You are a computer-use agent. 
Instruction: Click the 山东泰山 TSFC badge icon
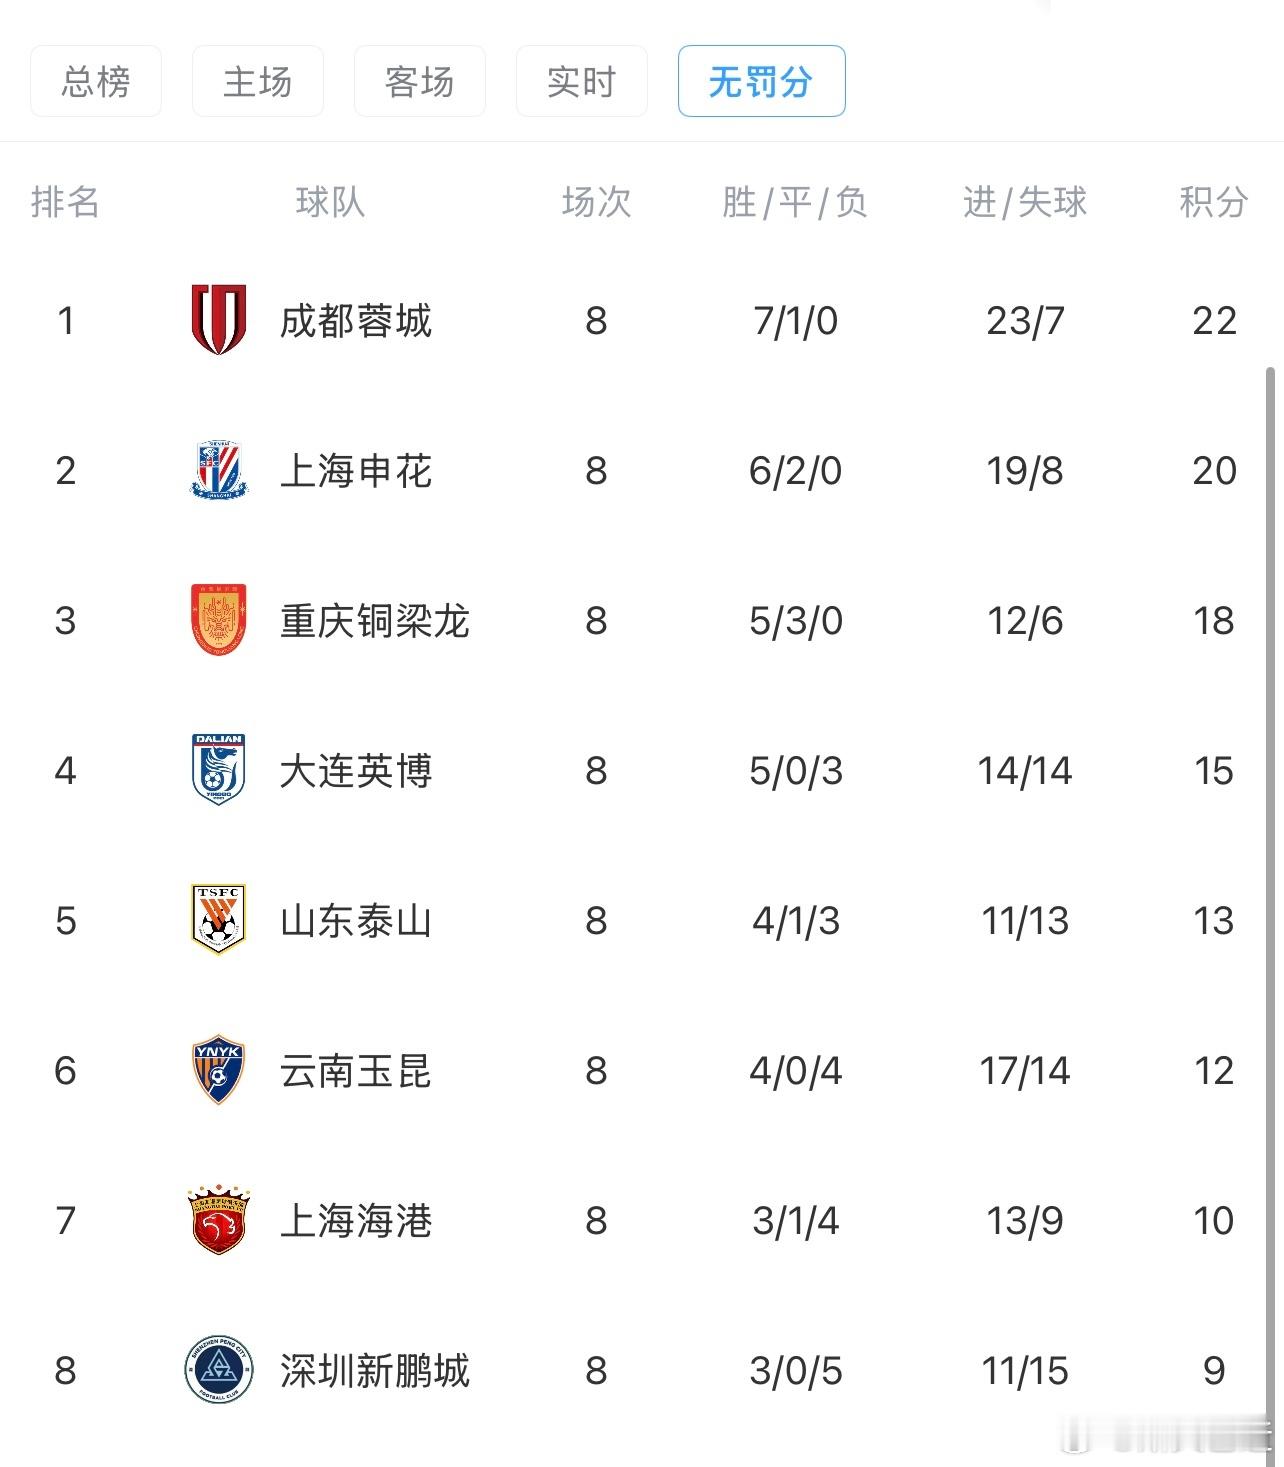[218, 921]
